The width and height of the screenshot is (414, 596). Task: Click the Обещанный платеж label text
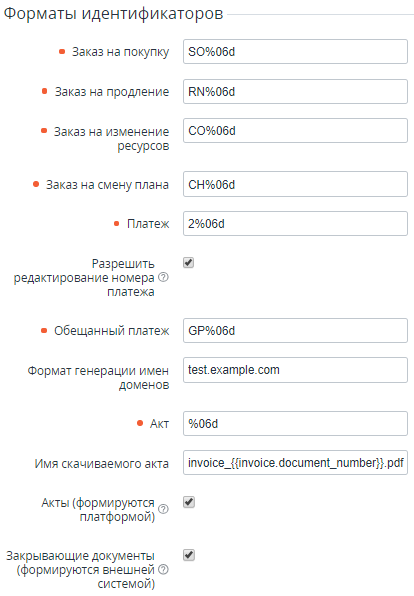[x=111, y=331]
